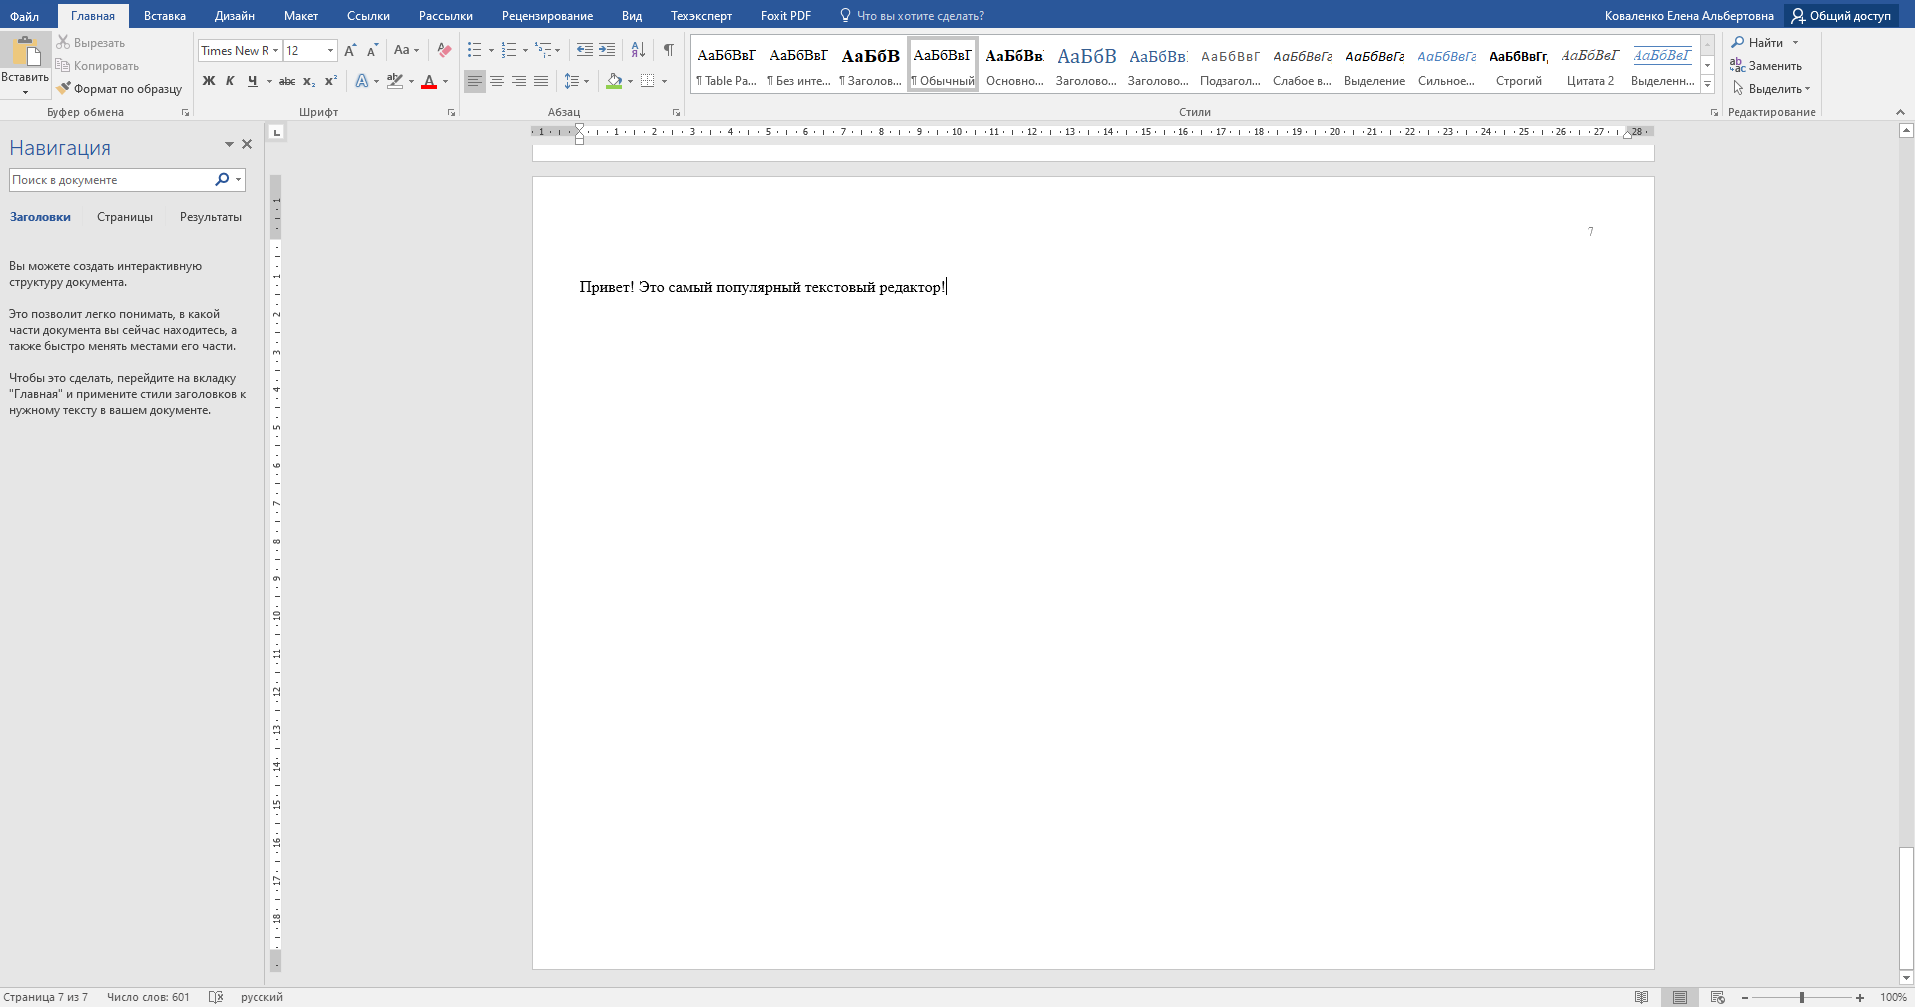This screenshot has width=1915, height=1007.
Task: Click the bulleted list icon
Action: [x=475, y=50]
